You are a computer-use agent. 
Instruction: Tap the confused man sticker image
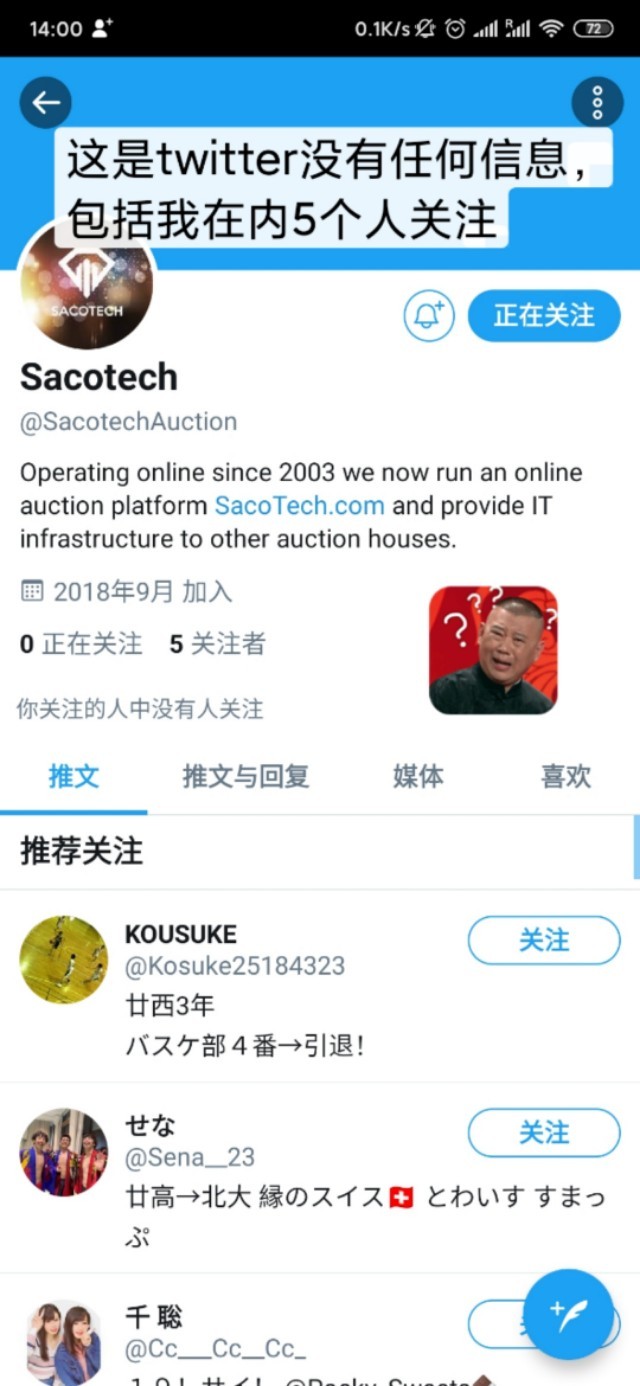tap(493, 650)
